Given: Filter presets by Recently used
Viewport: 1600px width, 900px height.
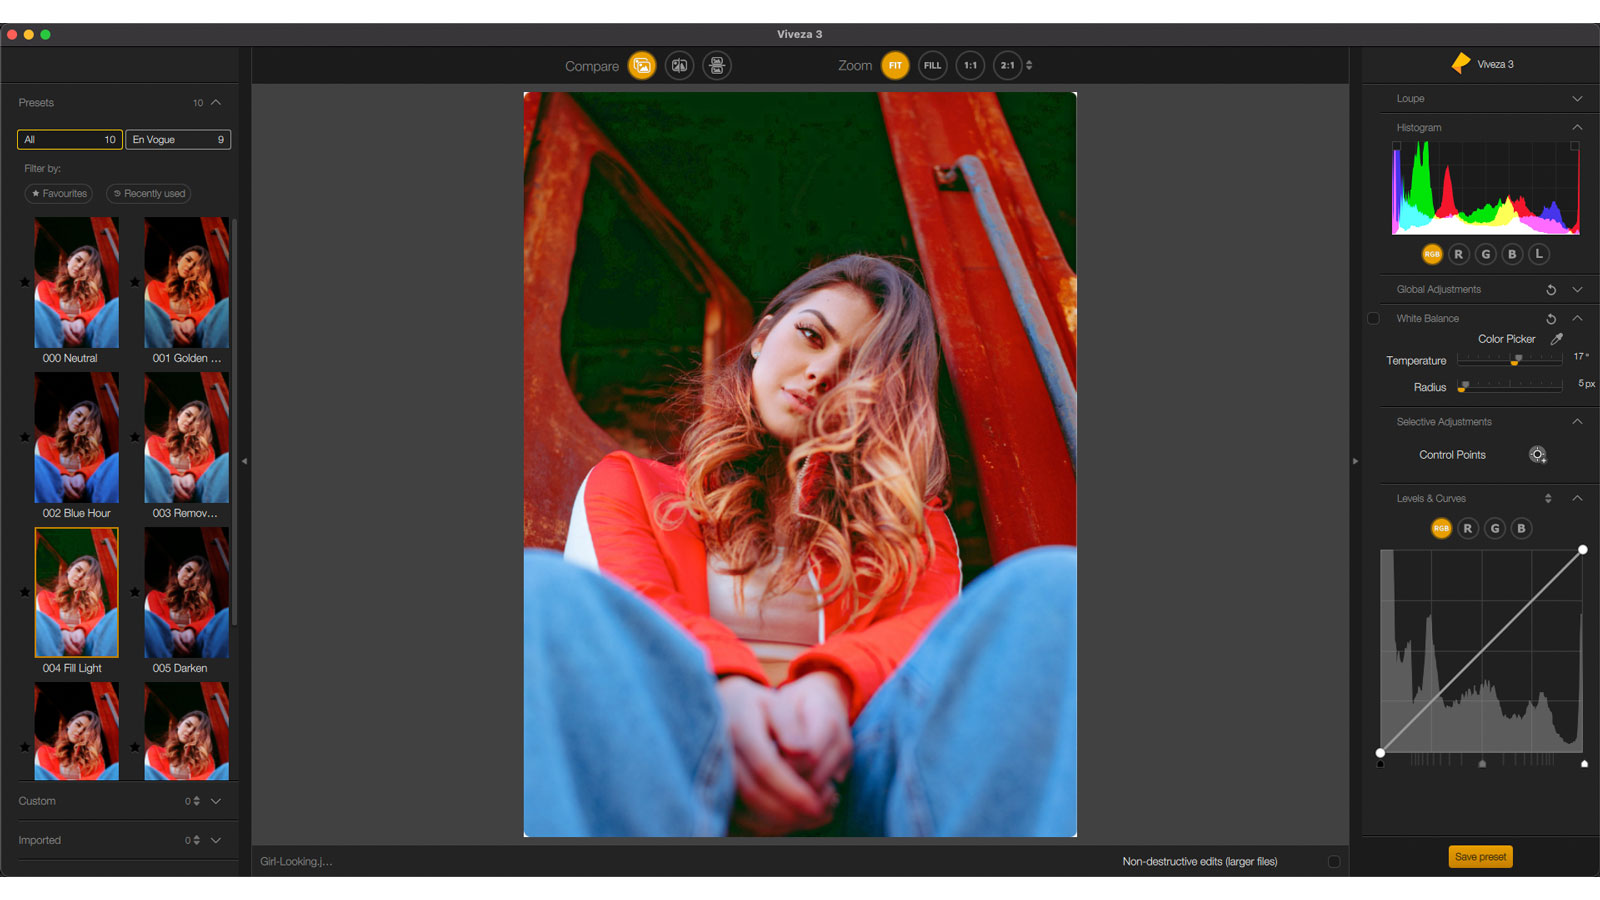Looking at the screenshot, I should (x=149, y=194).
